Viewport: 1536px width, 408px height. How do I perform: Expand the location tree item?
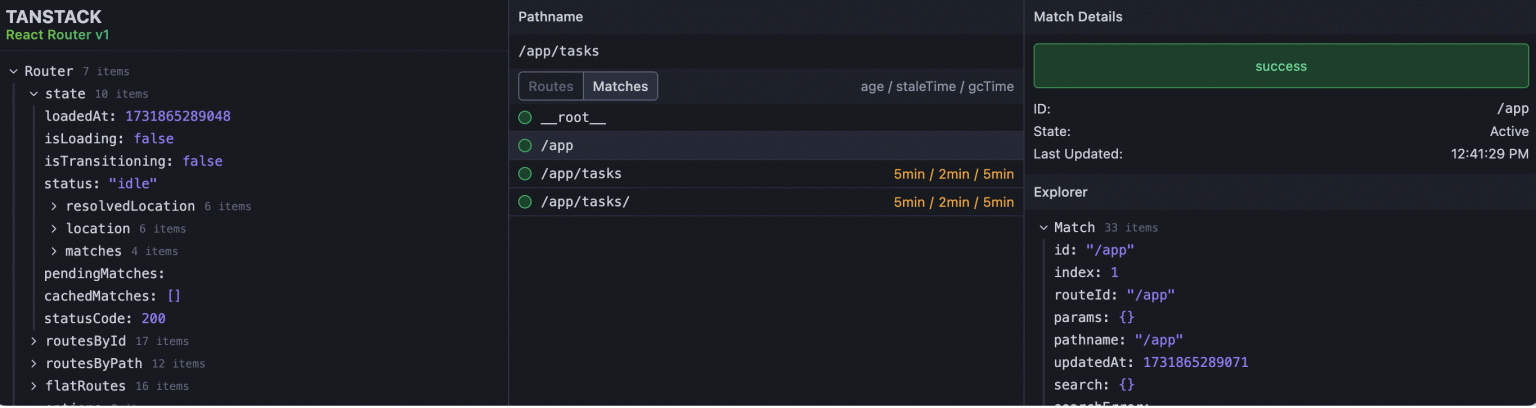[x=55, y=229]
